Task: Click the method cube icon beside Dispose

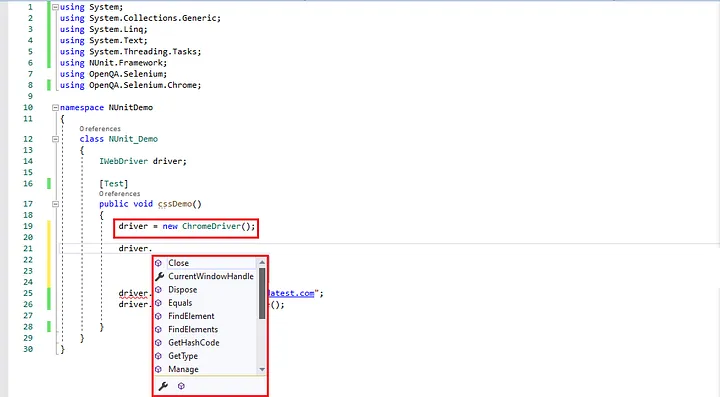Action: tap(158, 290)
